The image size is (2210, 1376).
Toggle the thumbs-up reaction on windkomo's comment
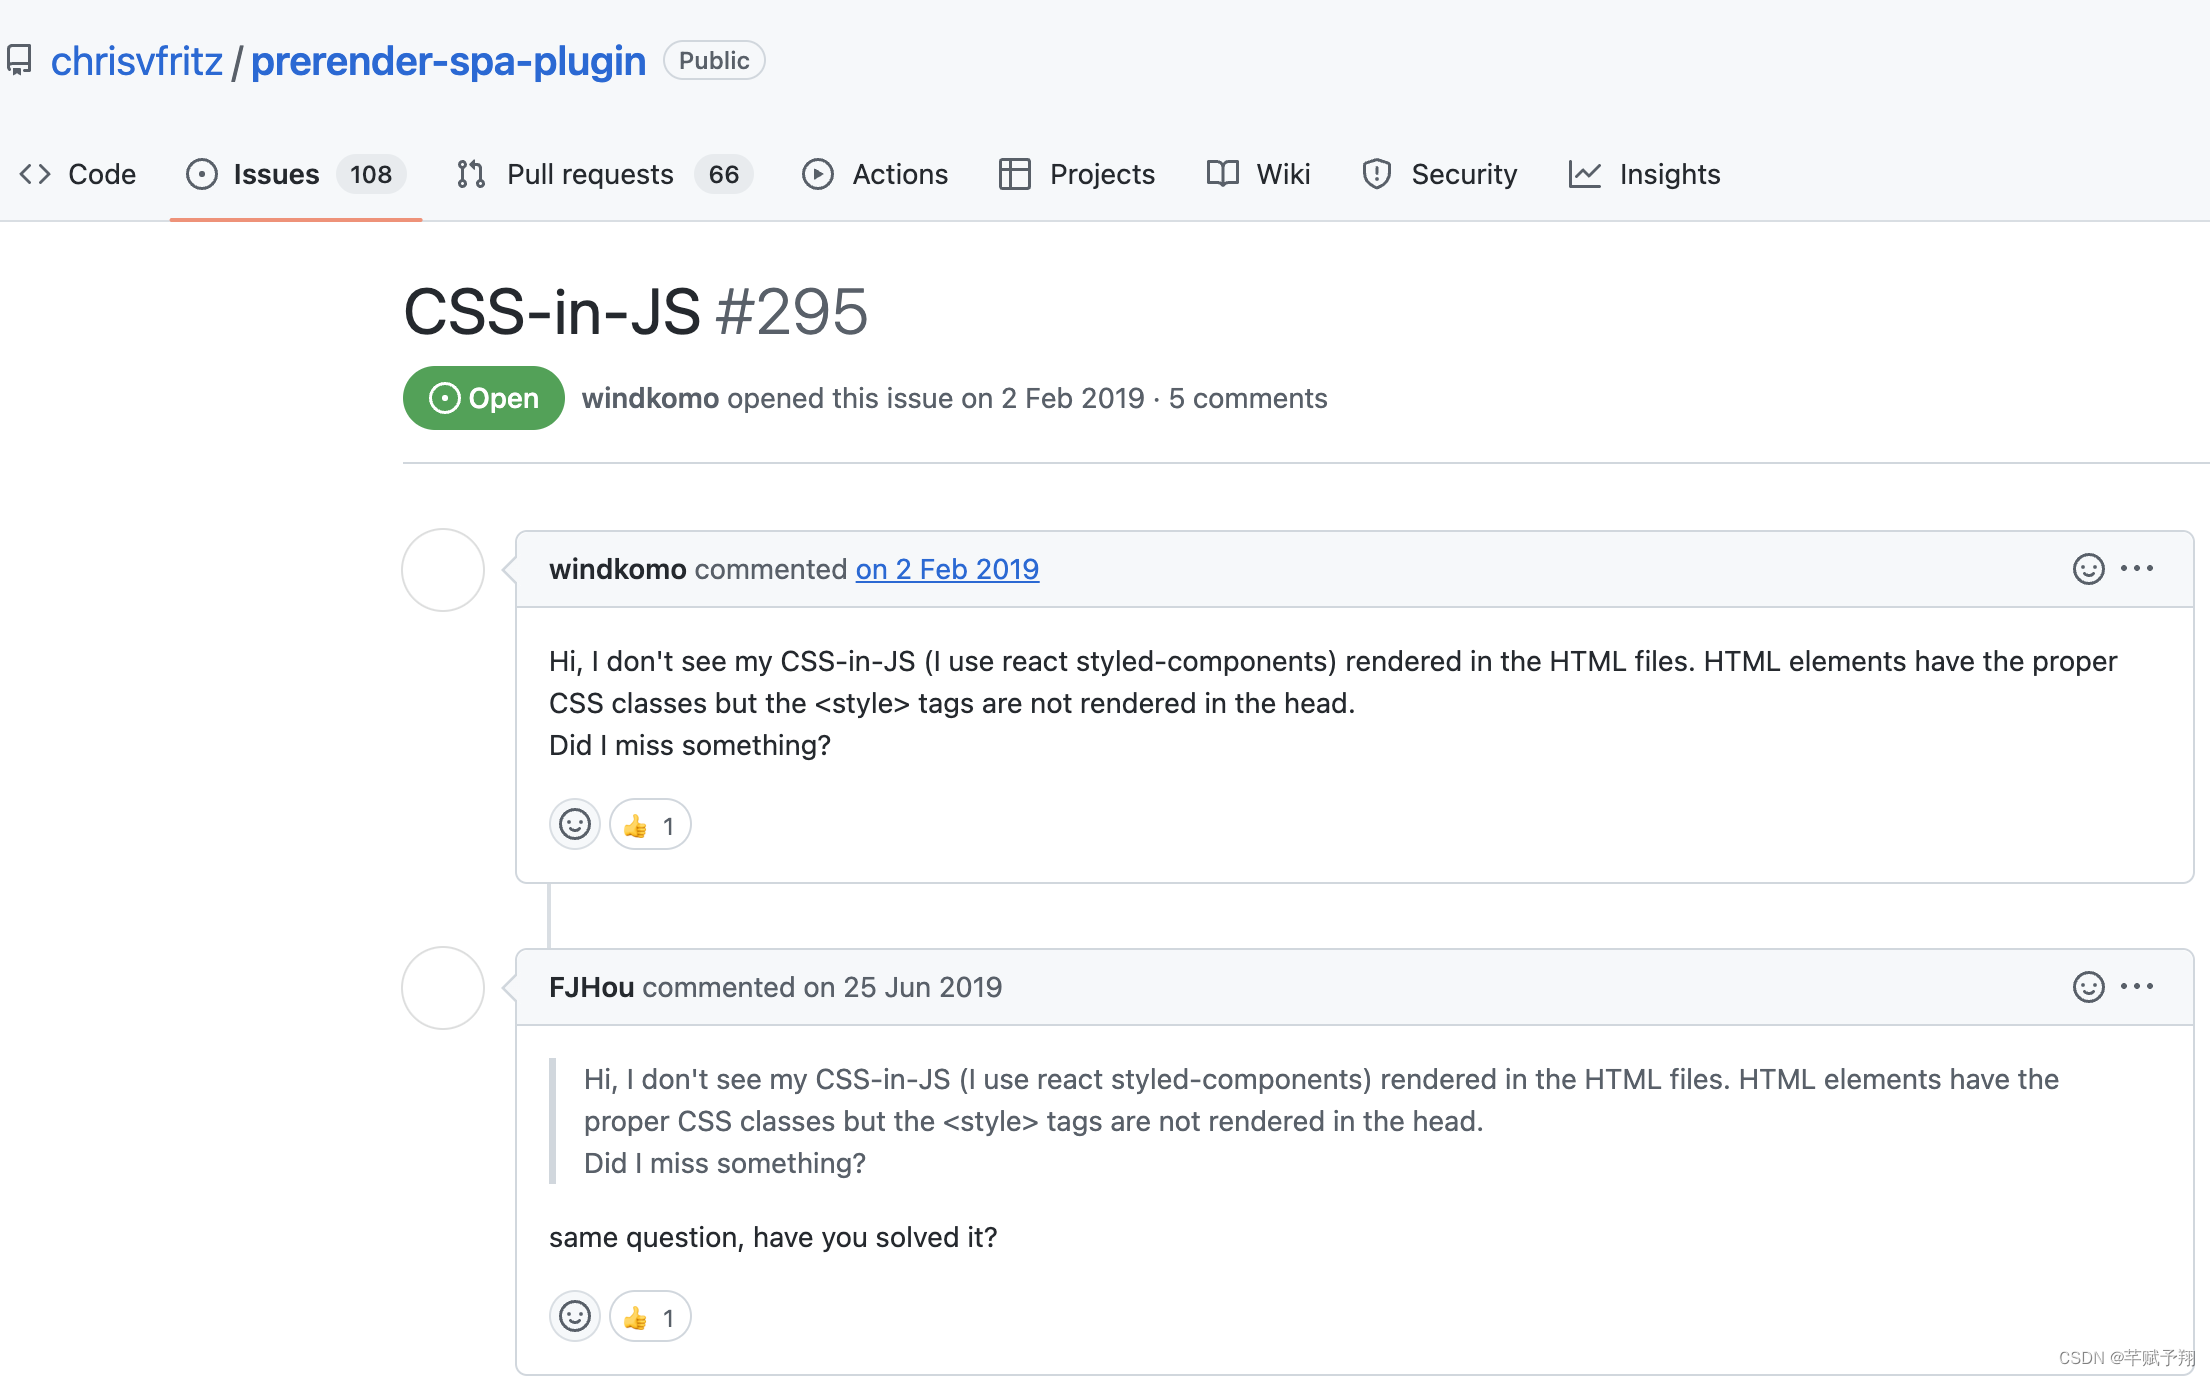650,825
